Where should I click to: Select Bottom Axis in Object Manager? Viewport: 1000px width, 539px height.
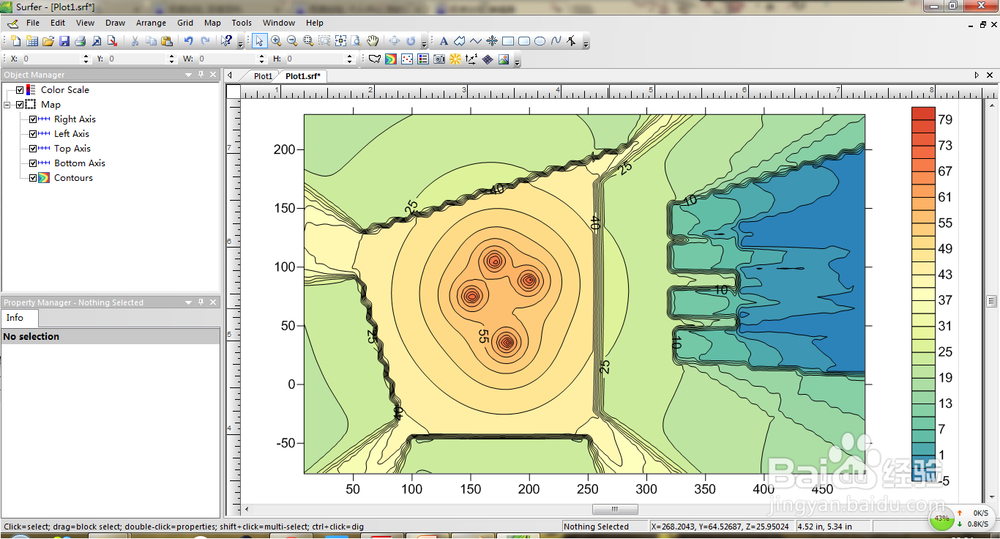pos(79,163)
